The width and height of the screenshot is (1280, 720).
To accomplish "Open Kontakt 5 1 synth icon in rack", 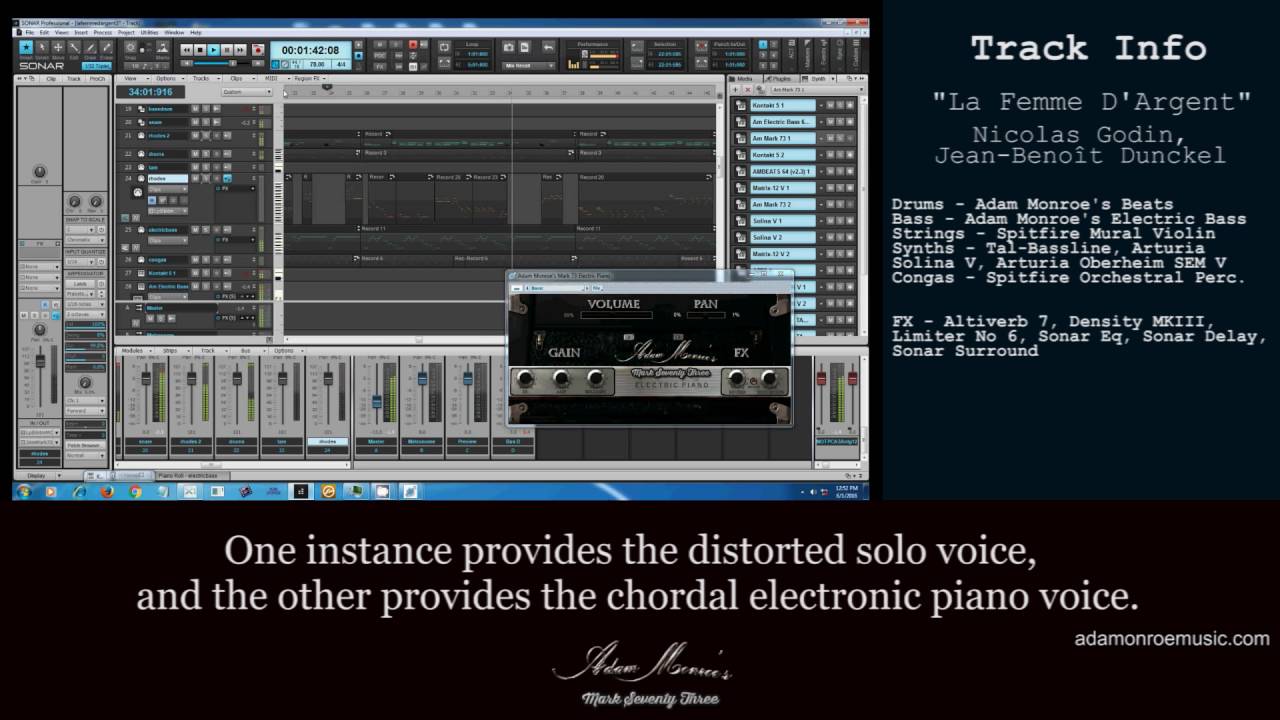I will tap(741, 105).
